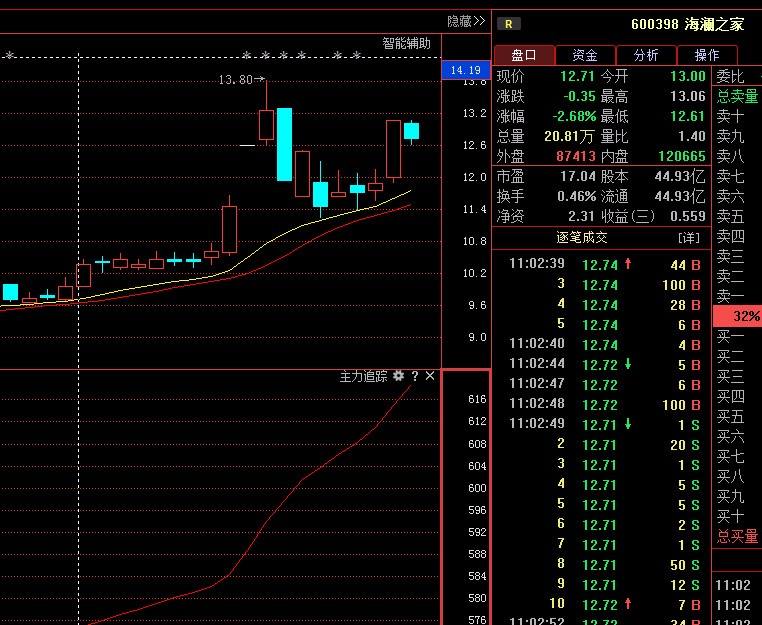Open the 资金 tab
Screen dimensions: 762x625
pos(585,55)
